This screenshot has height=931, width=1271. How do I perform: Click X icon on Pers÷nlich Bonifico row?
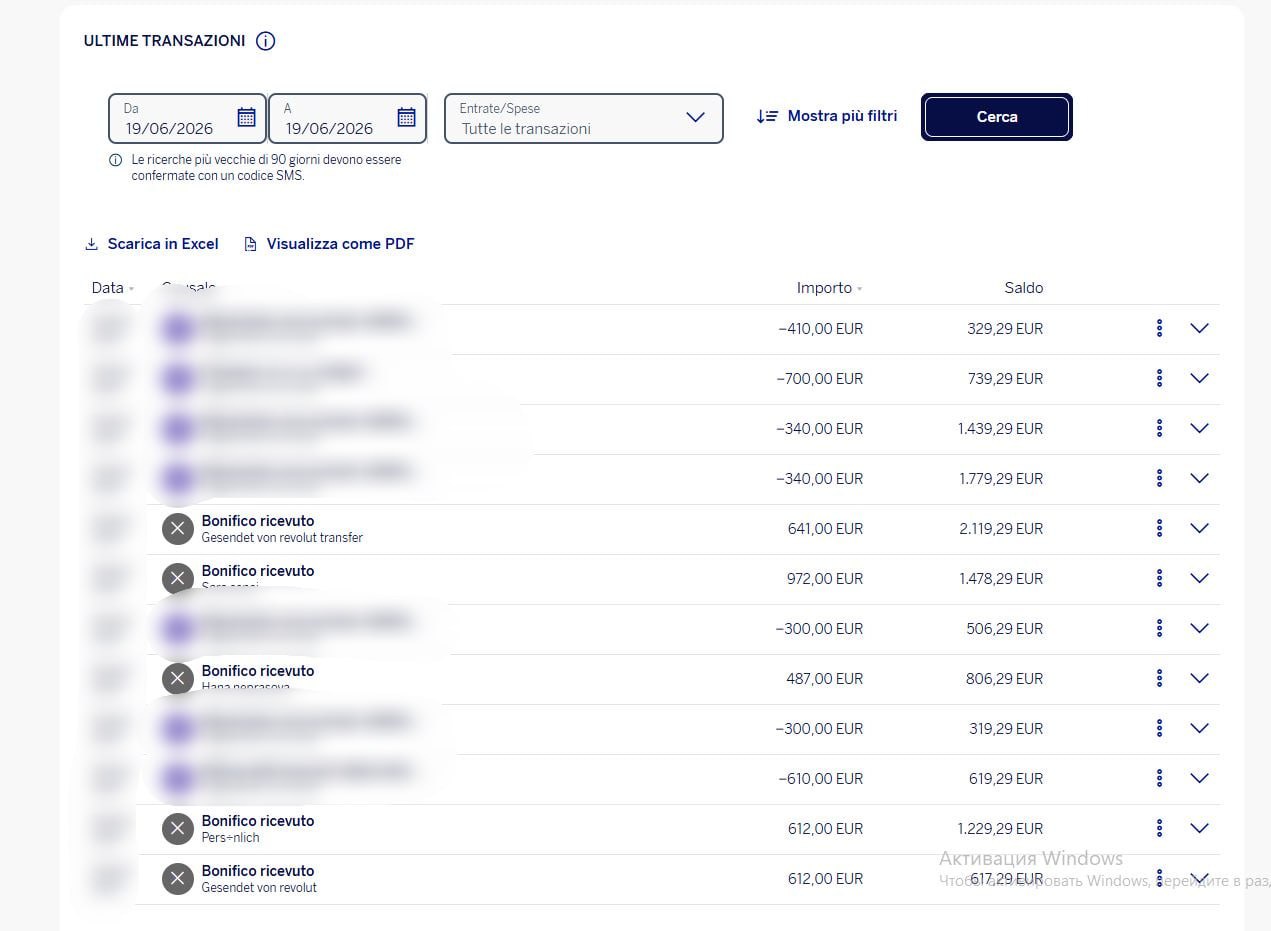[178, 828]
